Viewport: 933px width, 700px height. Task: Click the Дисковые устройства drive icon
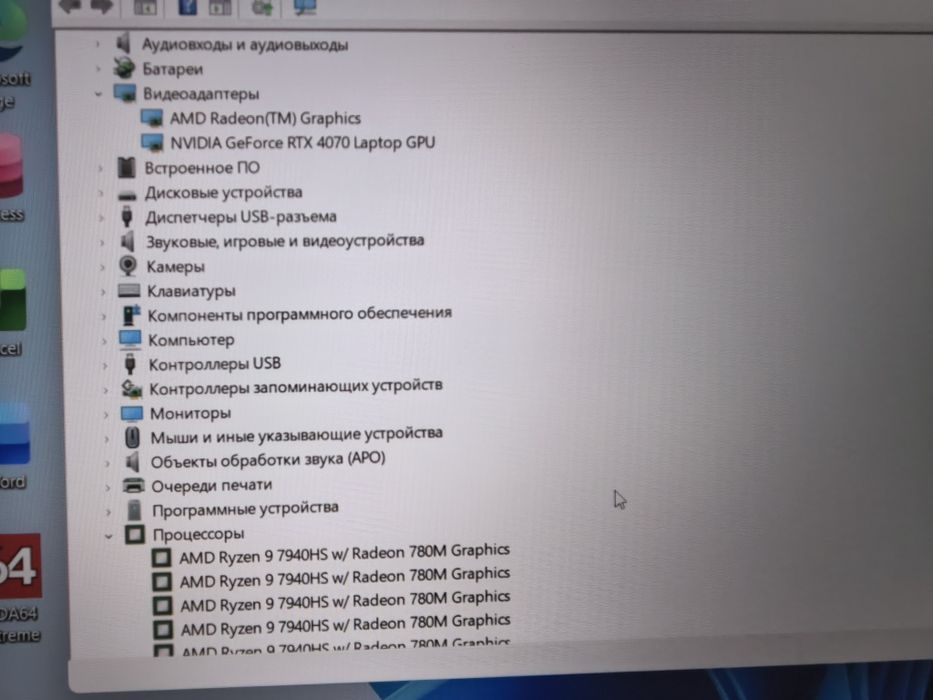point(127,195)
